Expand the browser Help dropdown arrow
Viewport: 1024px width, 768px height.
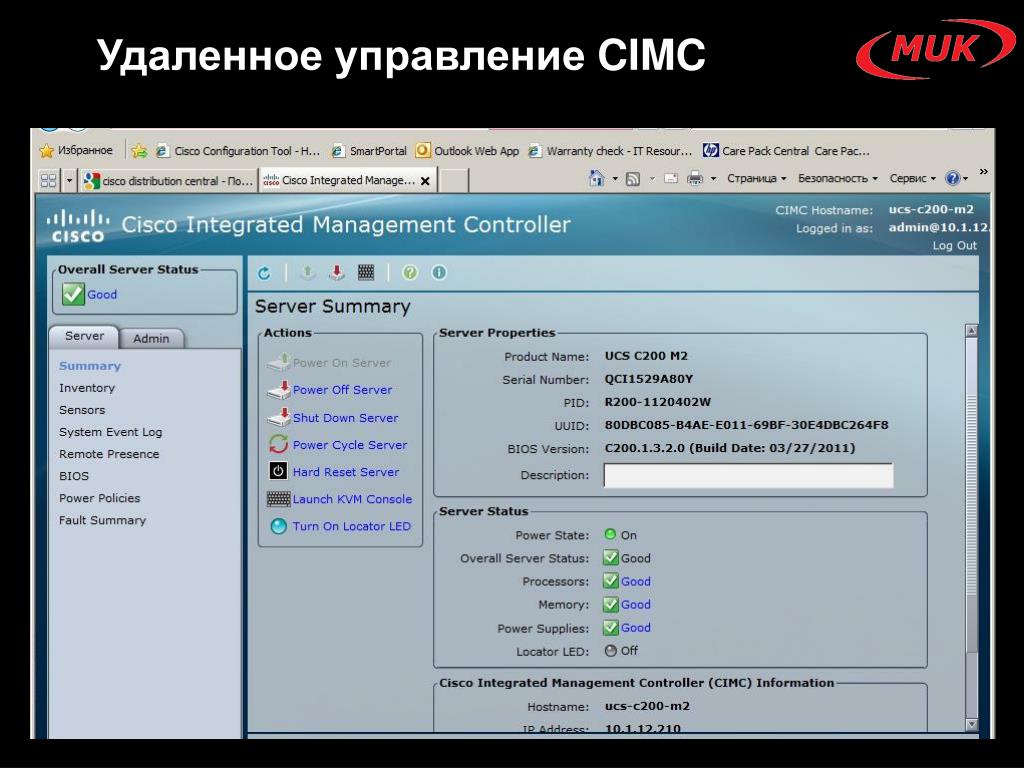tap(965, 178)
